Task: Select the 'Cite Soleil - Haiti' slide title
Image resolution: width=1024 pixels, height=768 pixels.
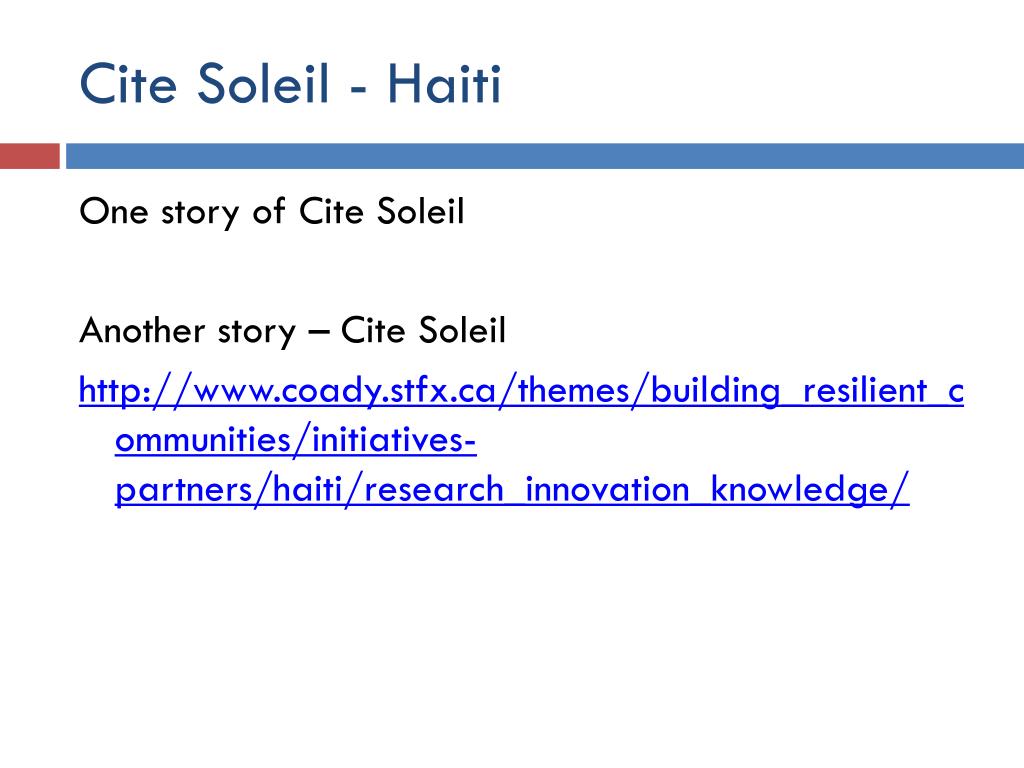Action: tap(290, 83)
